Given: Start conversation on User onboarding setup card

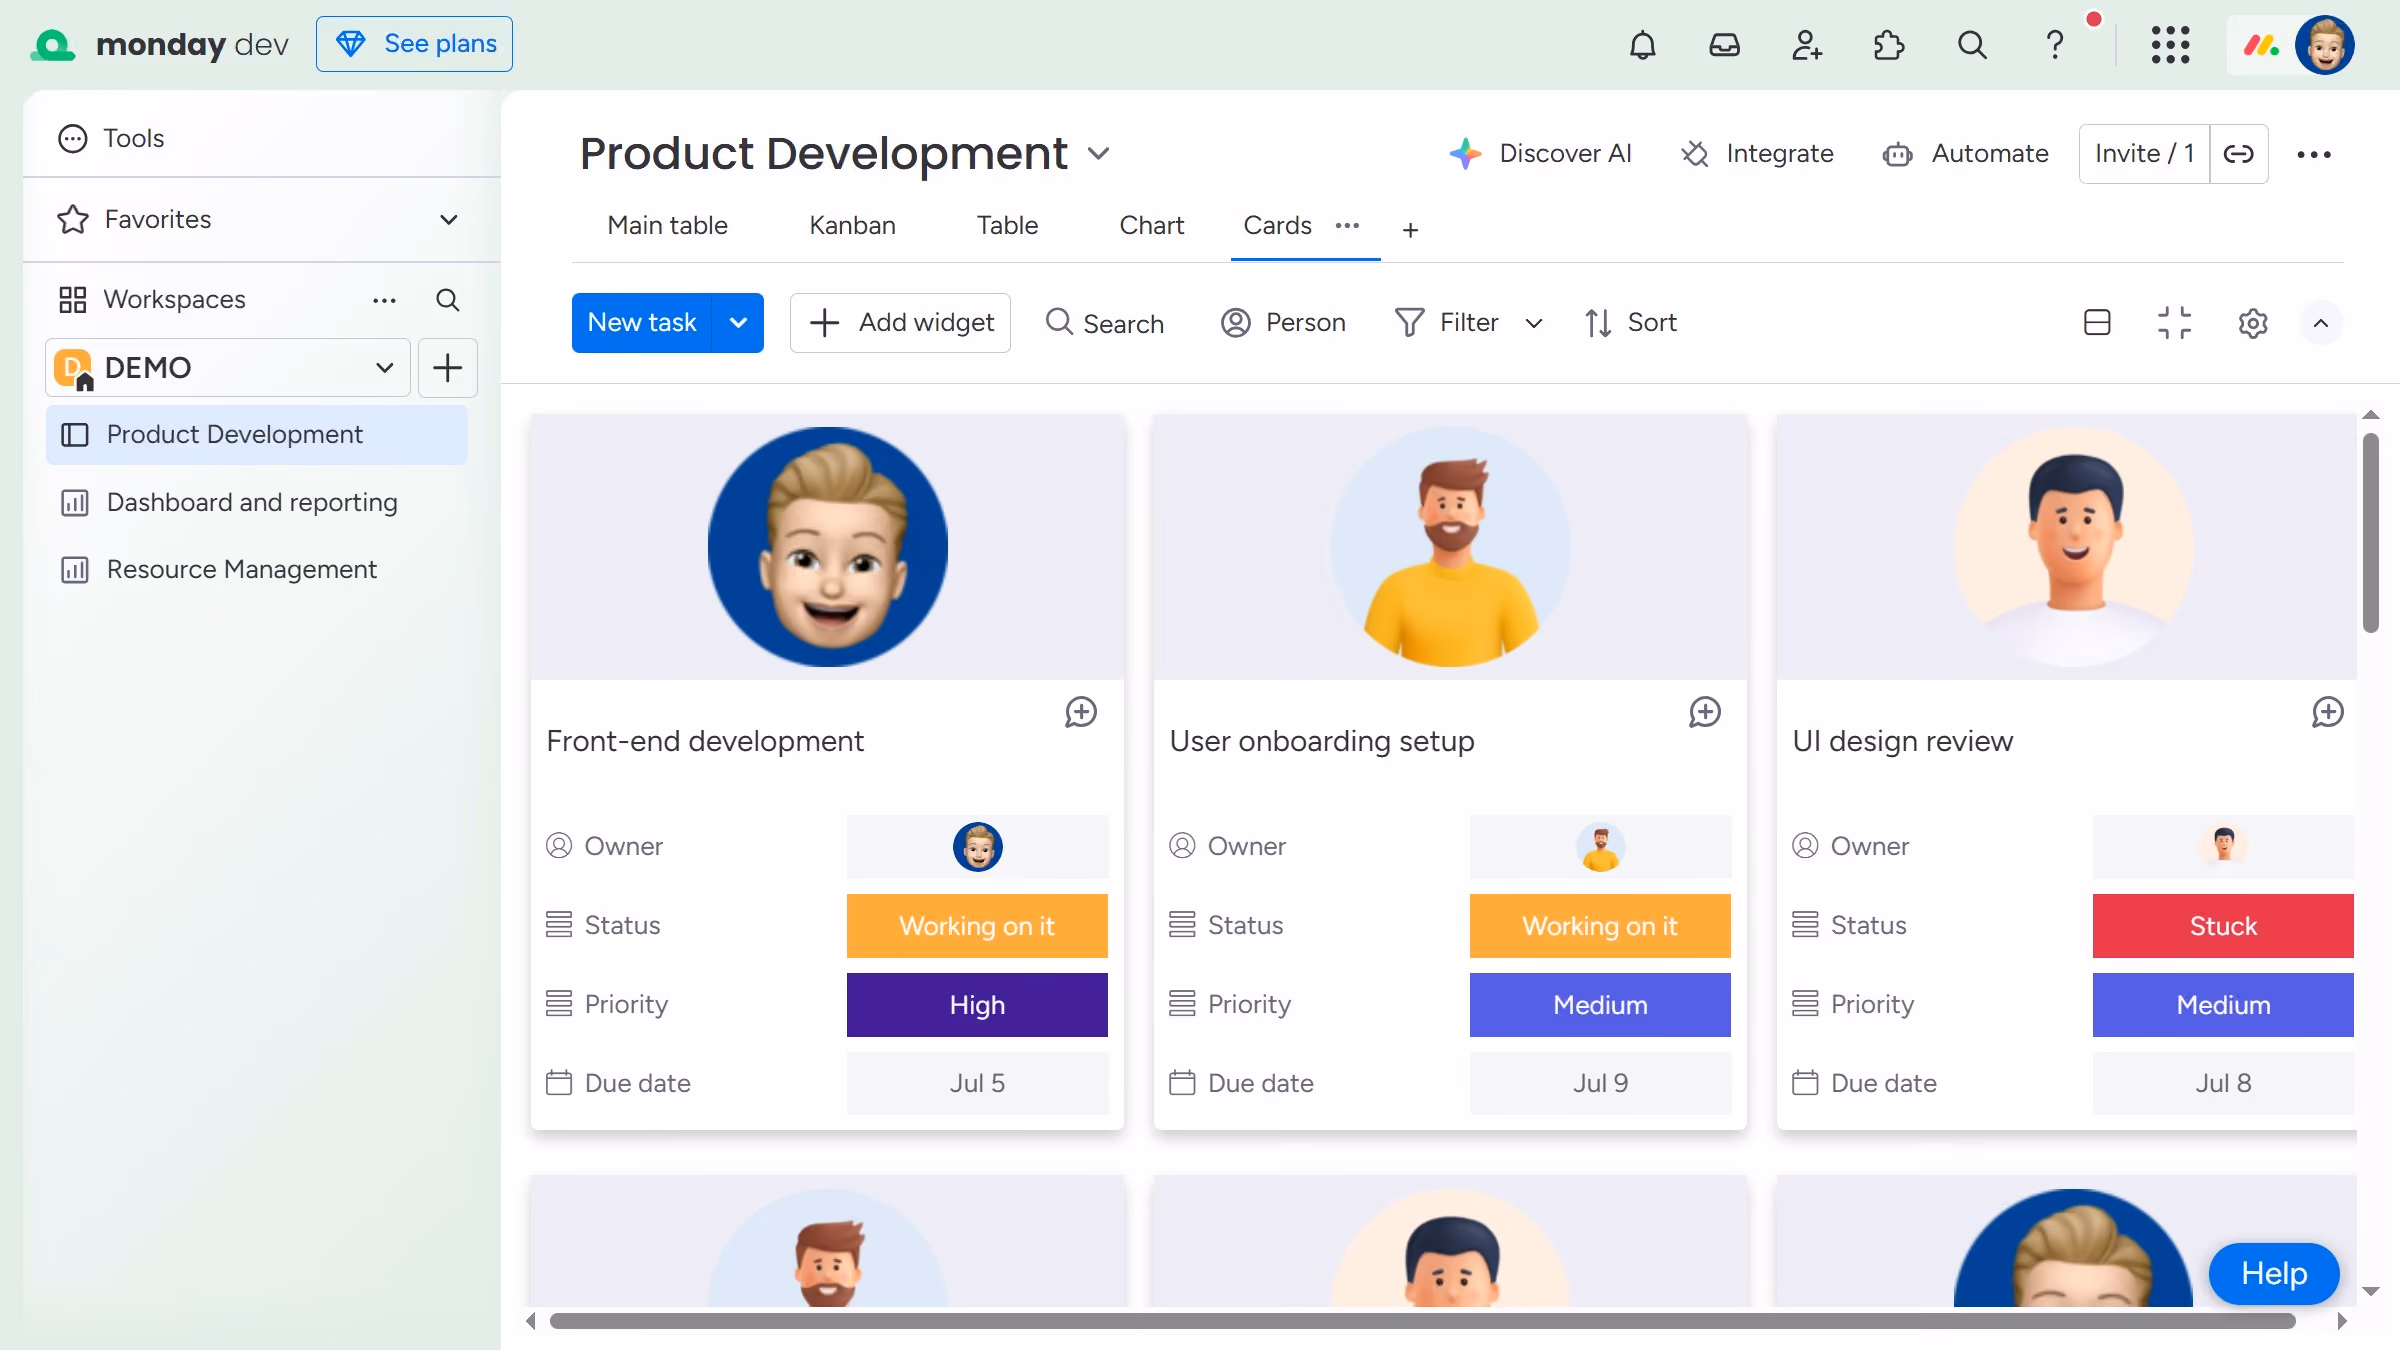Looking at the screenshot, I should [1704, 712].
